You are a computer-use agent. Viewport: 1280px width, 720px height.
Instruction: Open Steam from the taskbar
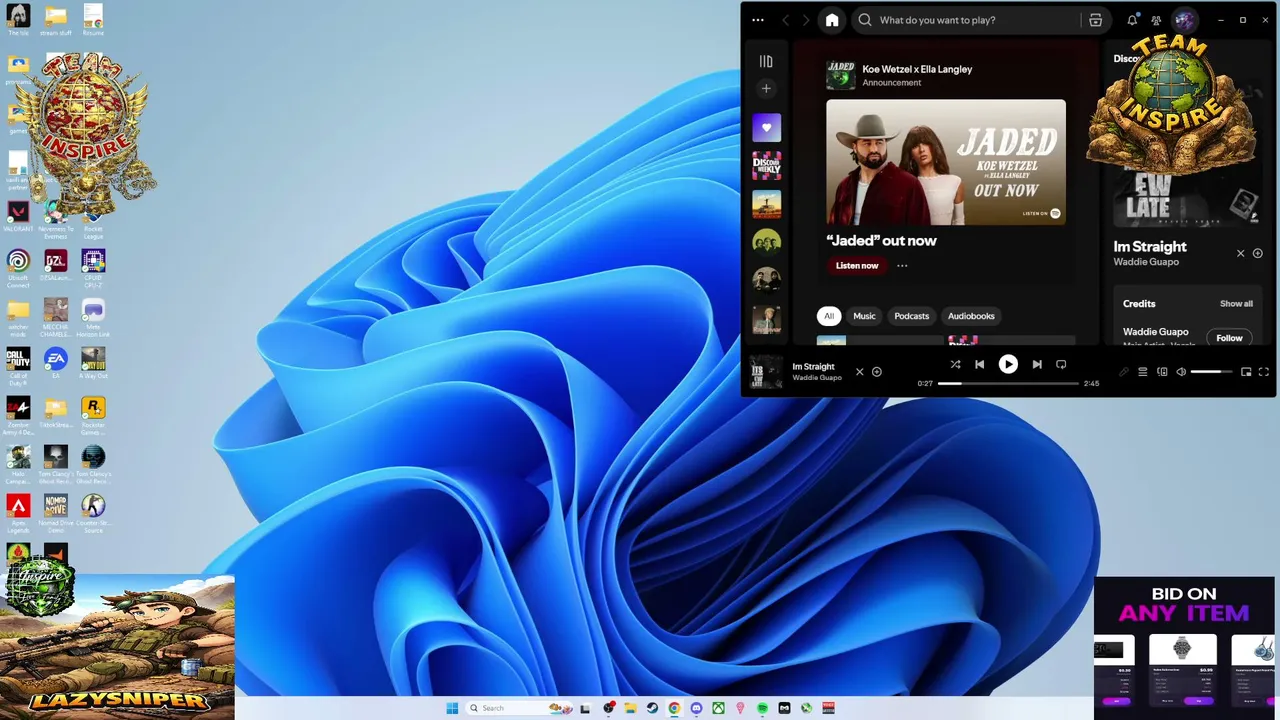click(652, 708)
